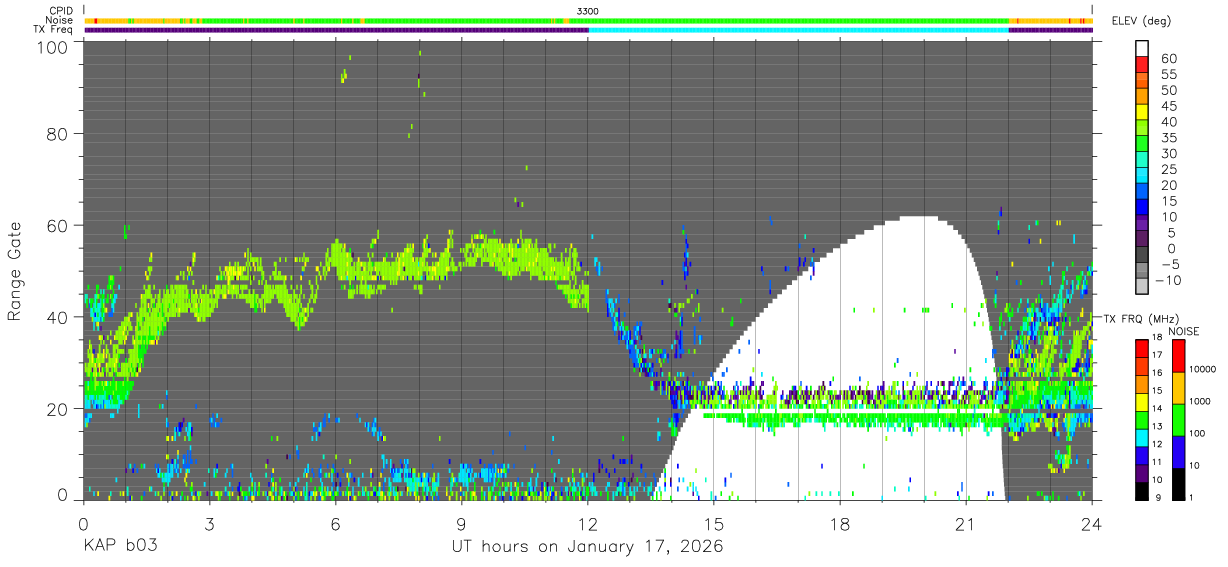
Task: Click the lightest gray -10 degree swatch
Action: [1142, 286]
